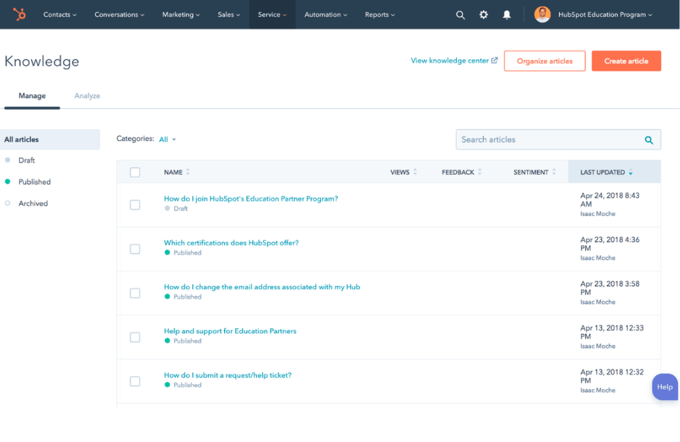Click the Knowledge page heading

[x=42, y=62]
